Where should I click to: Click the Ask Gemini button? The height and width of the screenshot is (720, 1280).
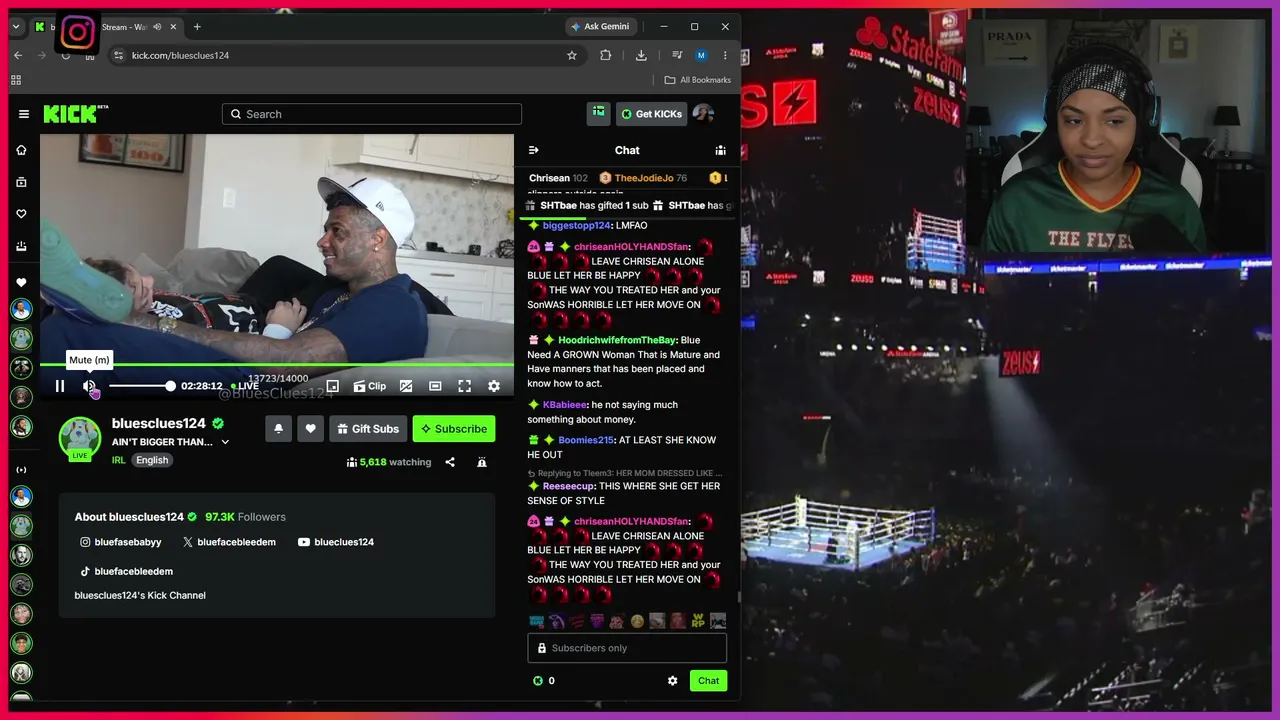pos(599,27)
